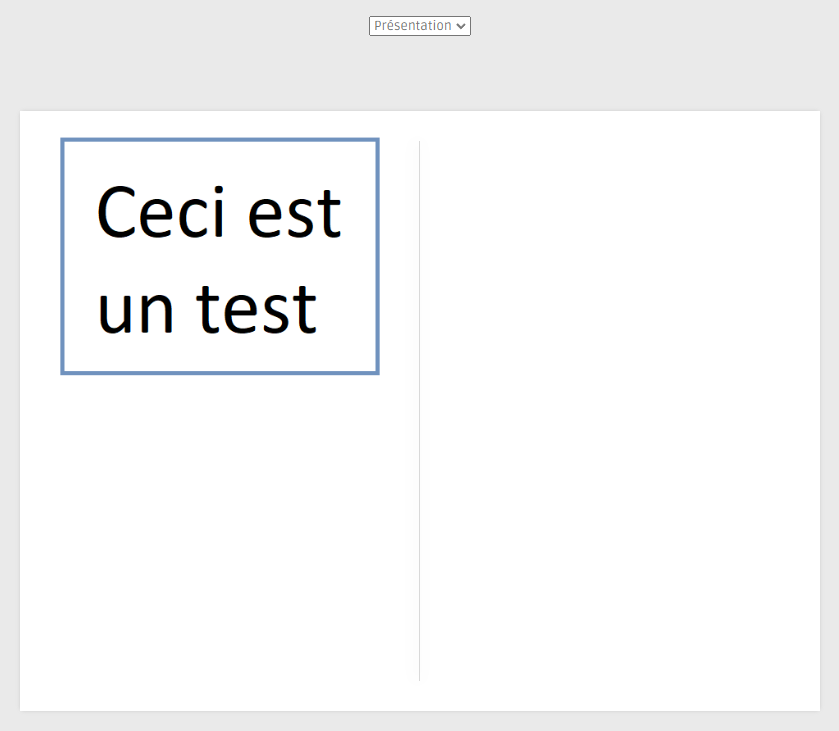
Task: Open the Présentation dropdown menu
Action: pyautogui.click(x=420, y=26)
